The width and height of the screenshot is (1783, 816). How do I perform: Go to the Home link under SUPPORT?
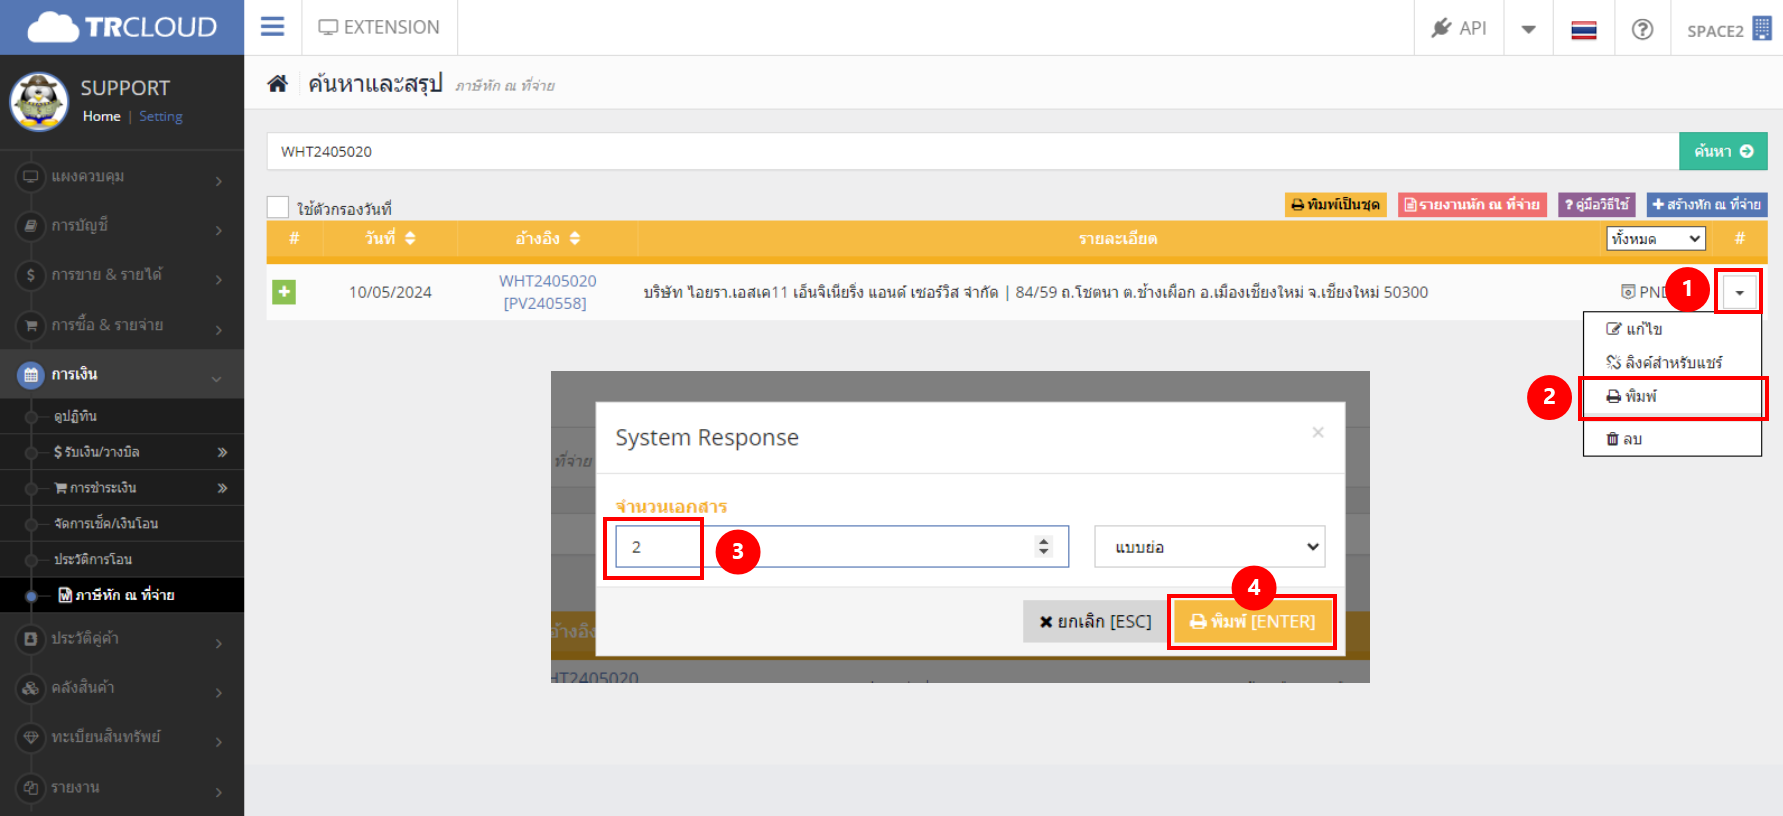(101, 116)
